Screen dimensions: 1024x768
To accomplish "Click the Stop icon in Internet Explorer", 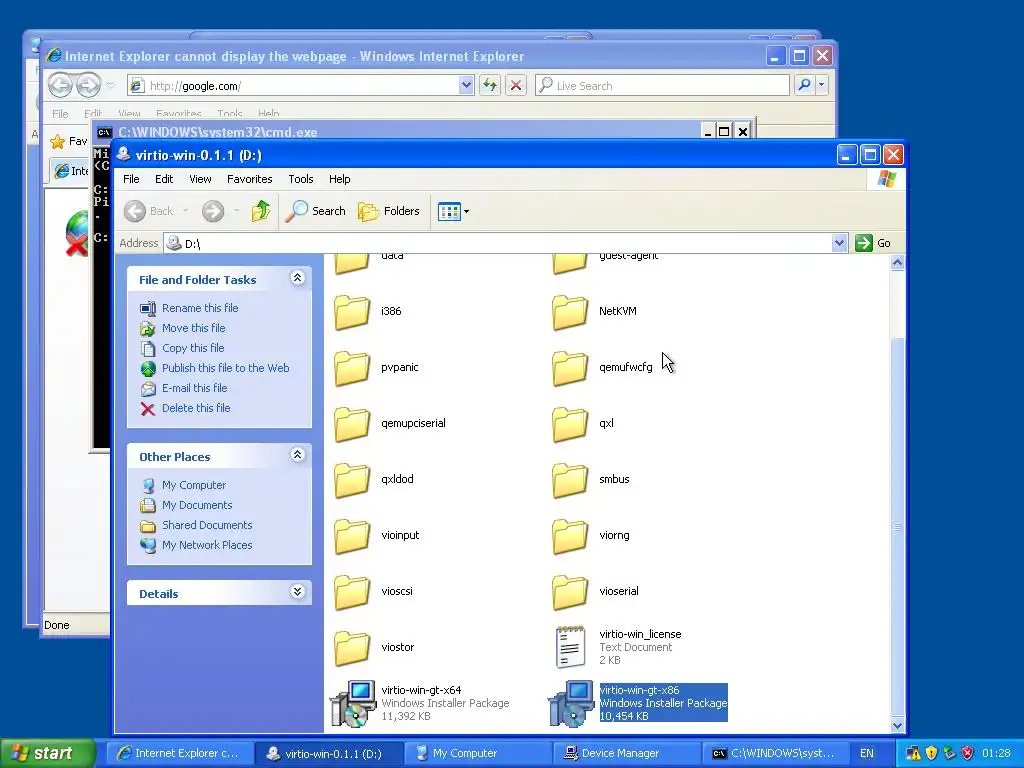I will 516,85.
